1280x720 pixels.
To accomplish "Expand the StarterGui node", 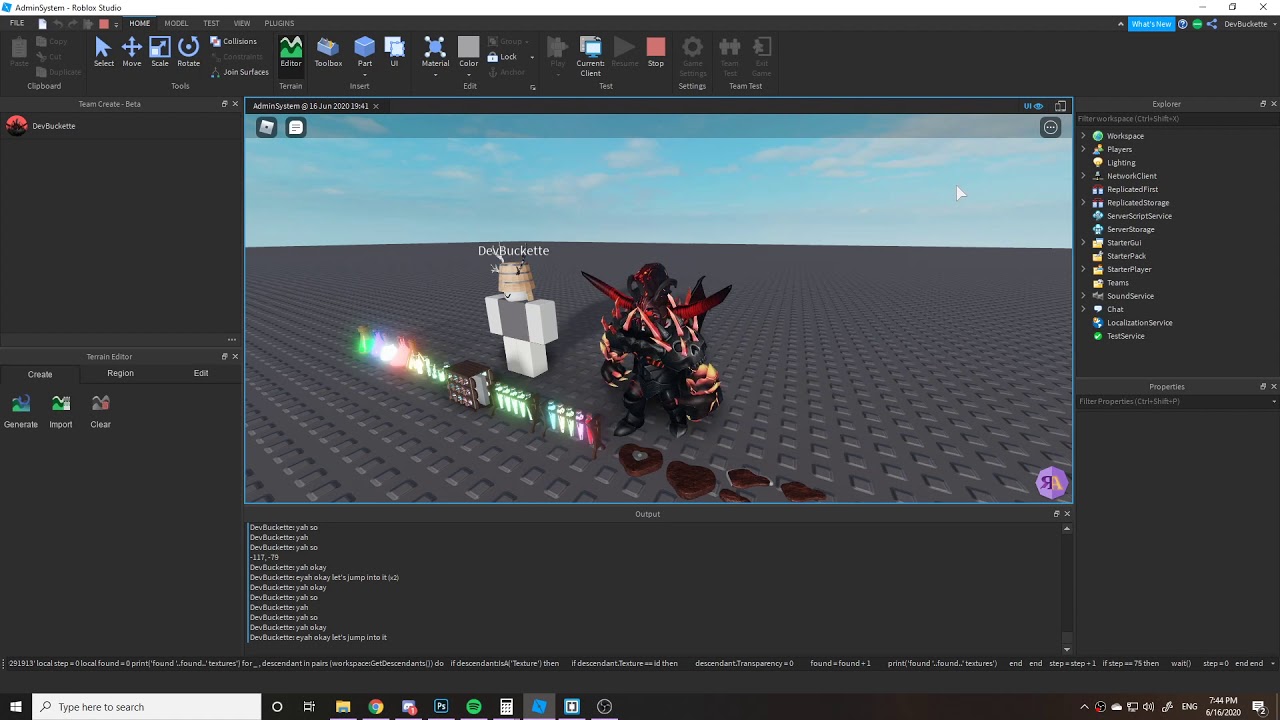I will (1083, 243).
